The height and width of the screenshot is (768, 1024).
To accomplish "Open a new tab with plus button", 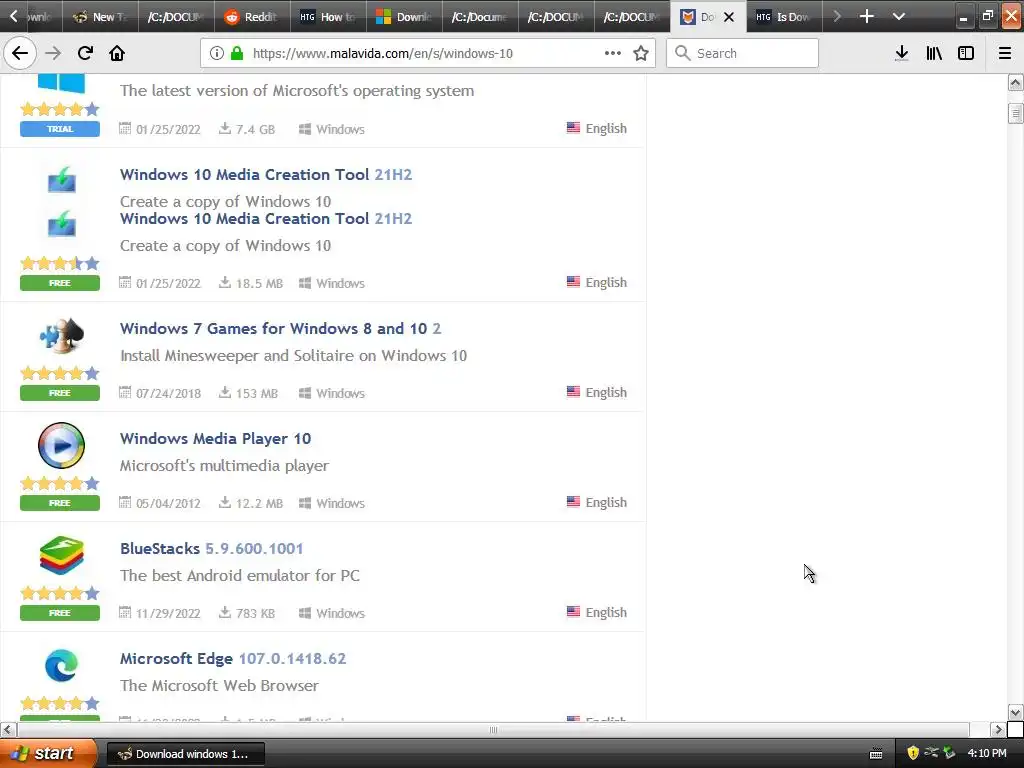I will coord(867,16).
